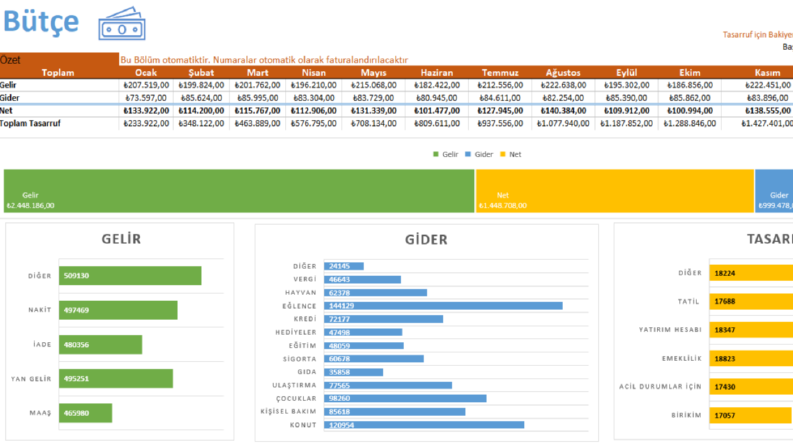Select the Kasım month header
The width and height of the screenshot is (793, 446).
tap(767, 73)
